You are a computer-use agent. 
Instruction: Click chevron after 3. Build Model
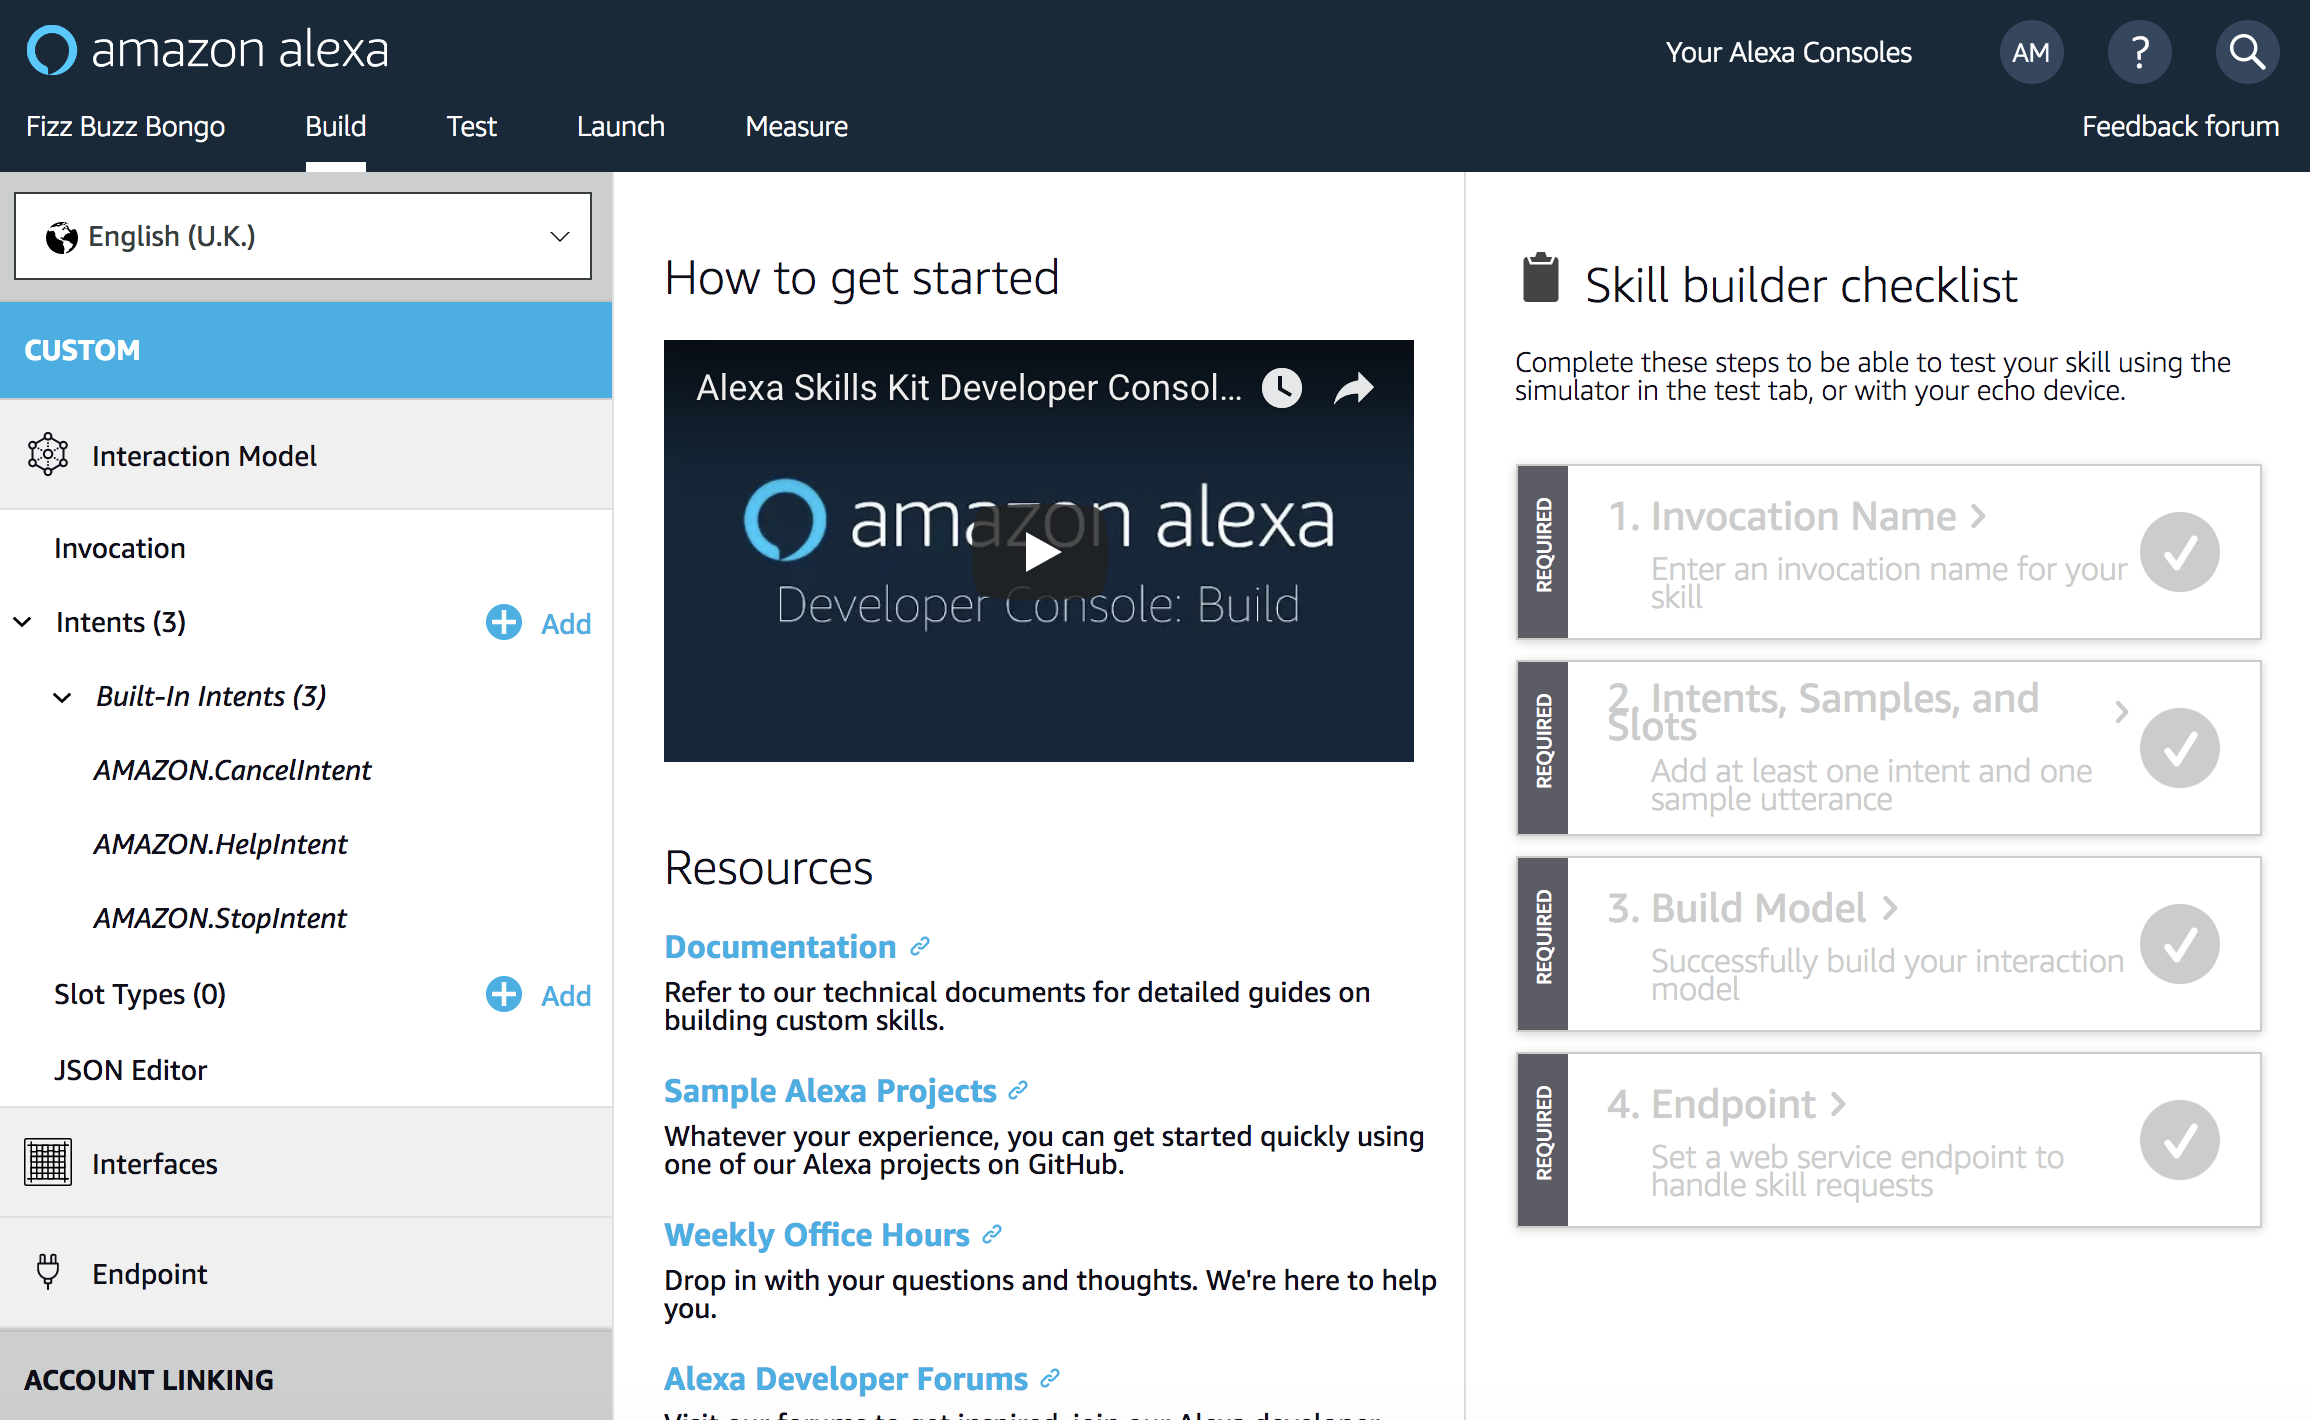pos(1890,908)
